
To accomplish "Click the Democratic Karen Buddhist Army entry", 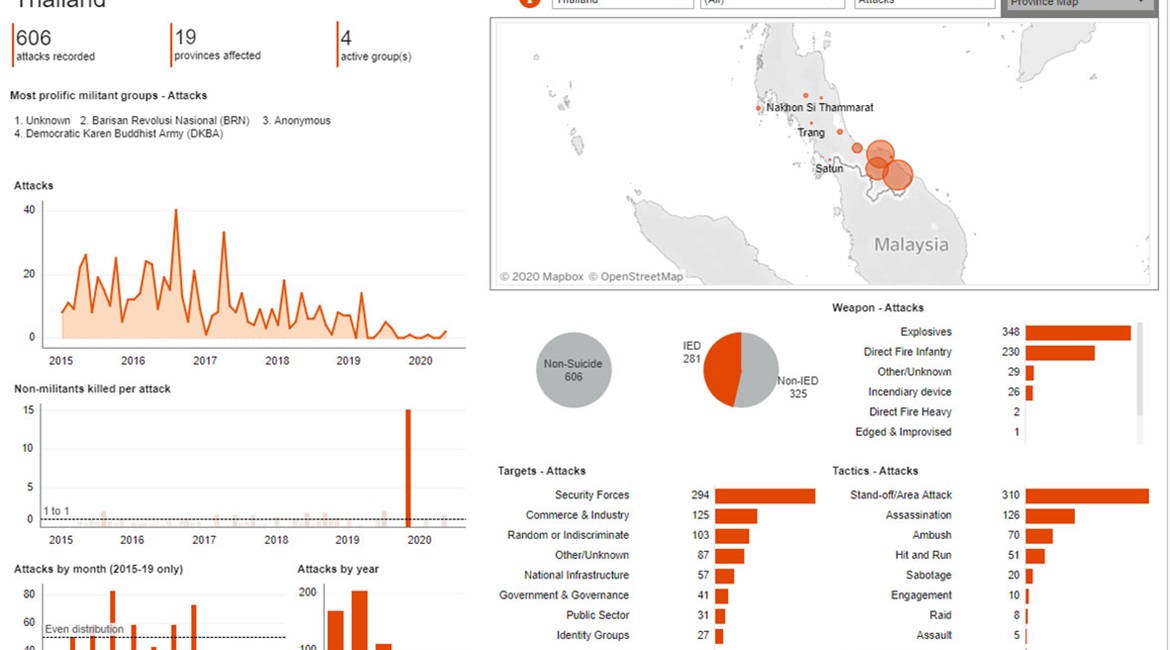I will [119, 134].
